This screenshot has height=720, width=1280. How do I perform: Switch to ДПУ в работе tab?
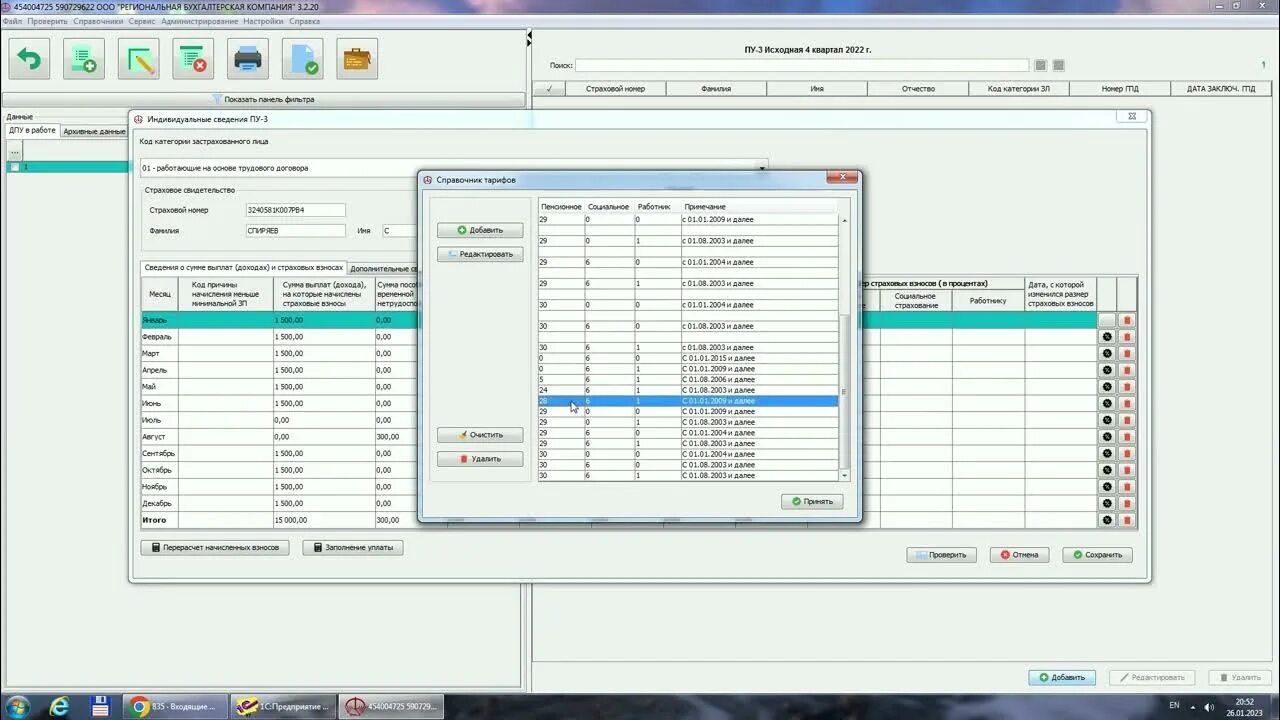(32, 130)
